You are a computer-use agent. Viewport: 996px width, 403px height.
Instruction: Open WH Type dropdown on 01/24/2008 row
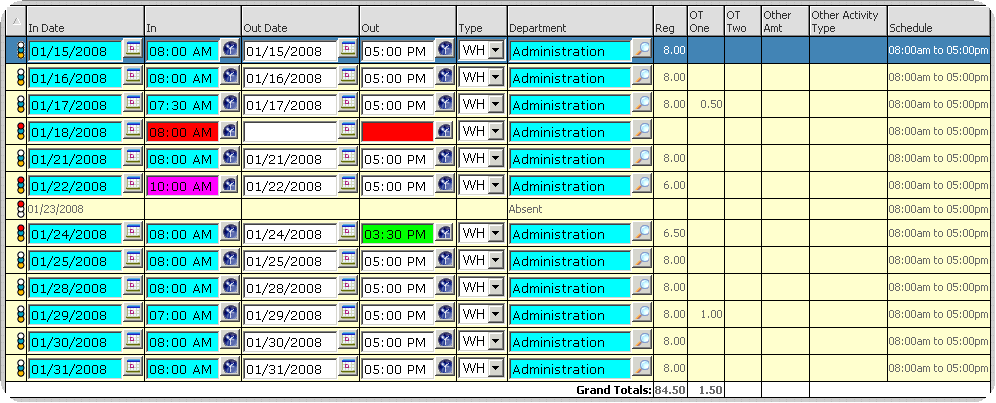coord(495,234)
